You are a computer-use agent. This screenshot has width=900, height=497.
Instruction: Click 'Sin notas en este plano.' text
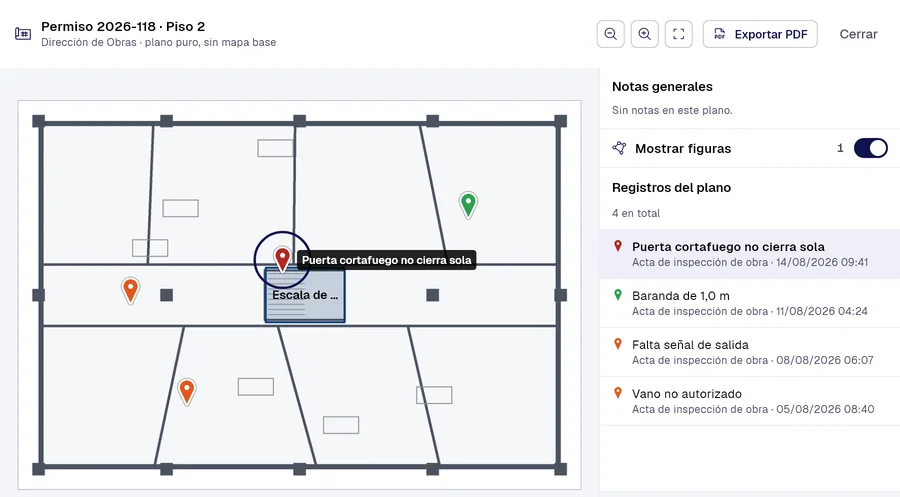[672, 110]
